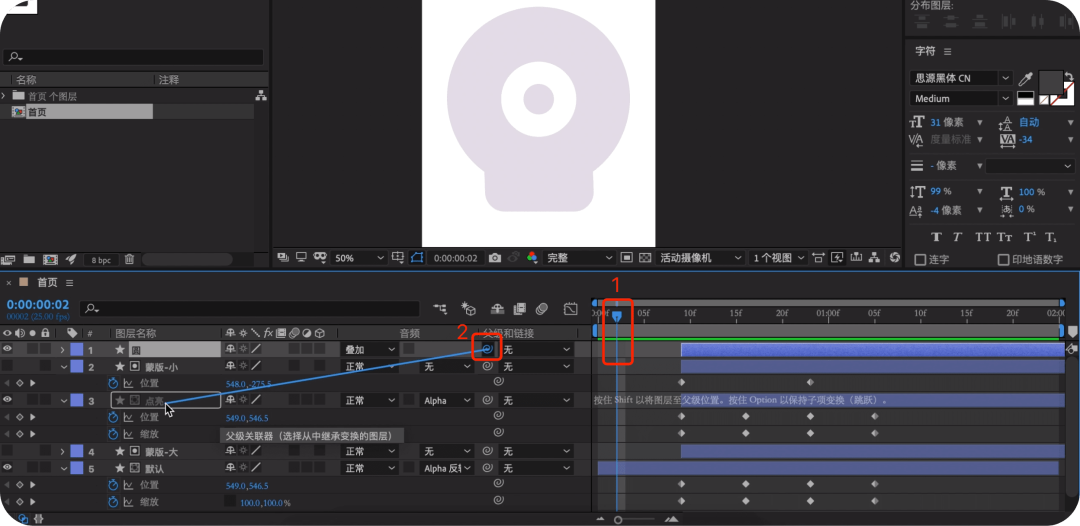This screenshot has width=1080, height=526.
Task: Hide layer 5 默认 using eye toggle
Action: pos(8,467)
